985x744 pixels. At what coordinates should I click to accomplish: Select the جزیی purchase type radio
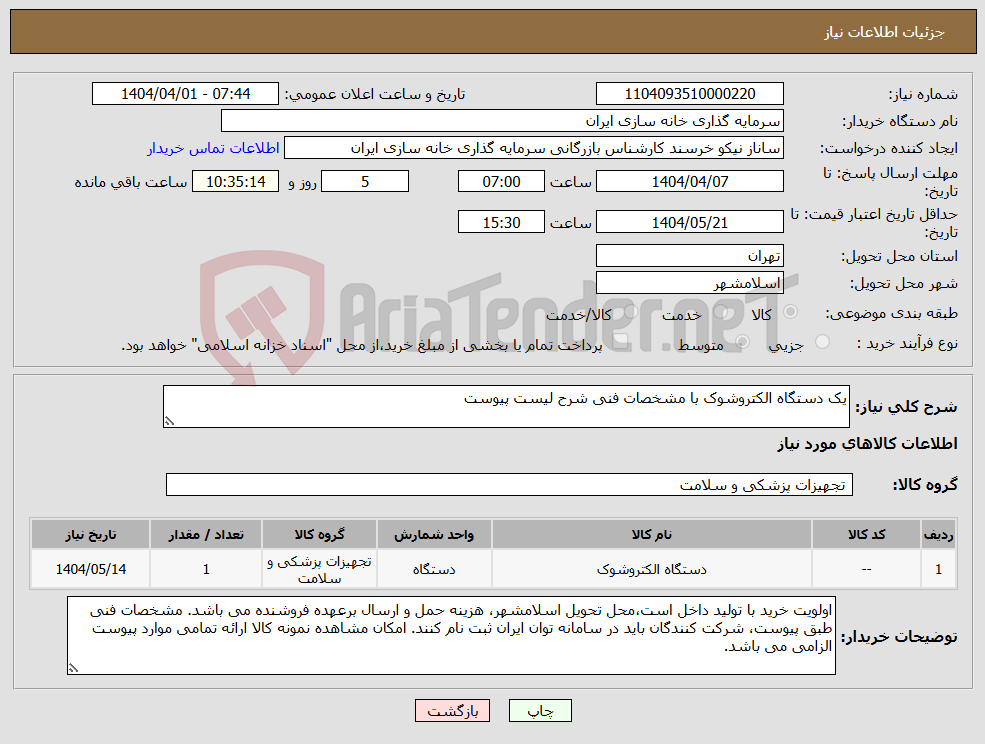click(822, 342)
